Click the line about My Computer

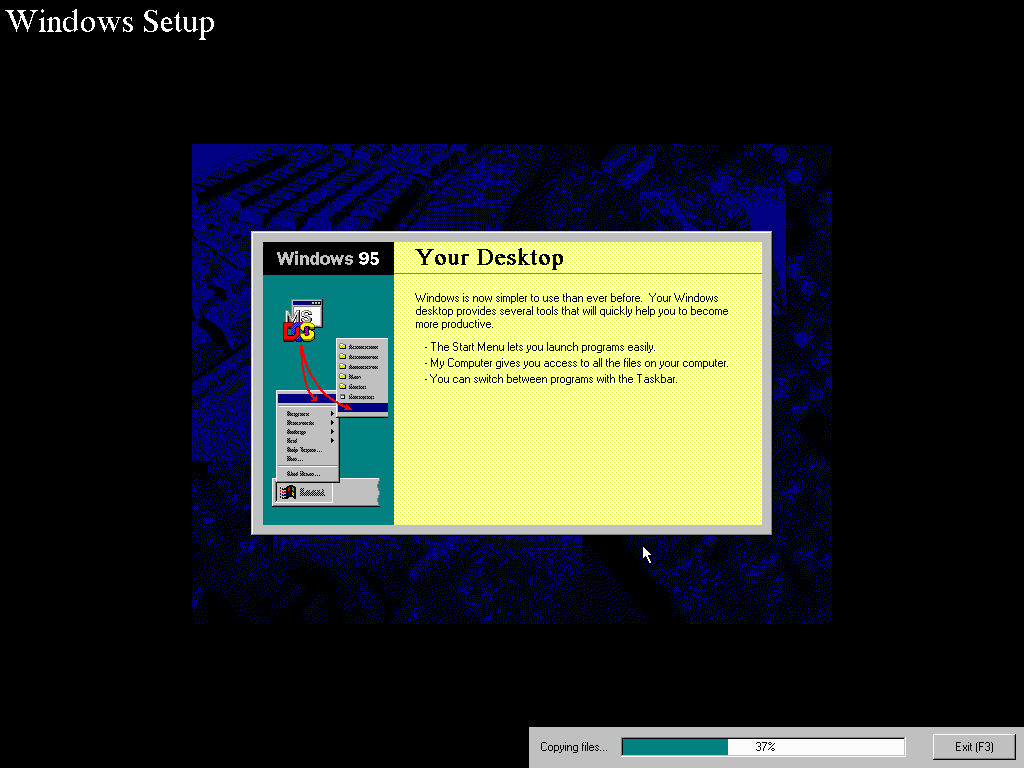(x=577, y=363)
